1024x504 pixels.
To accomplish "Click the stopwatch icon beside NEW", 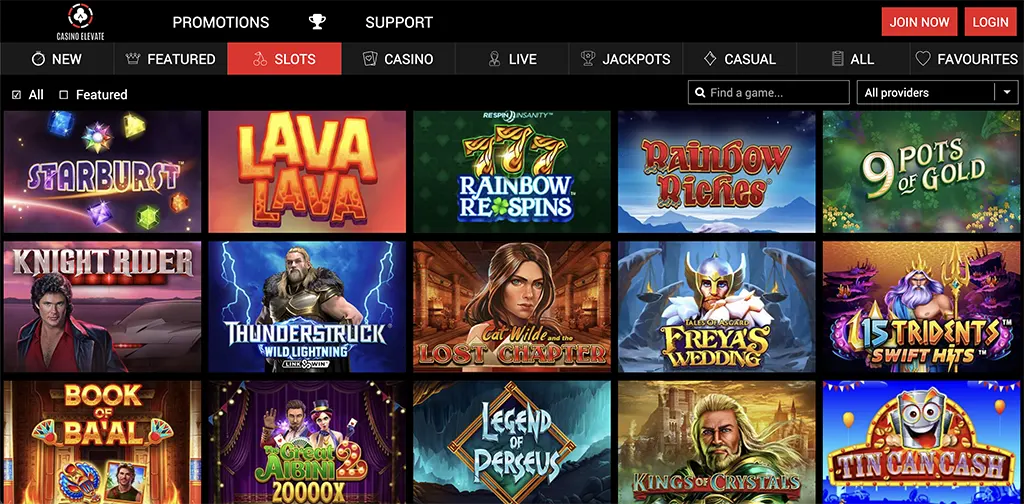I will click(39, 59).
